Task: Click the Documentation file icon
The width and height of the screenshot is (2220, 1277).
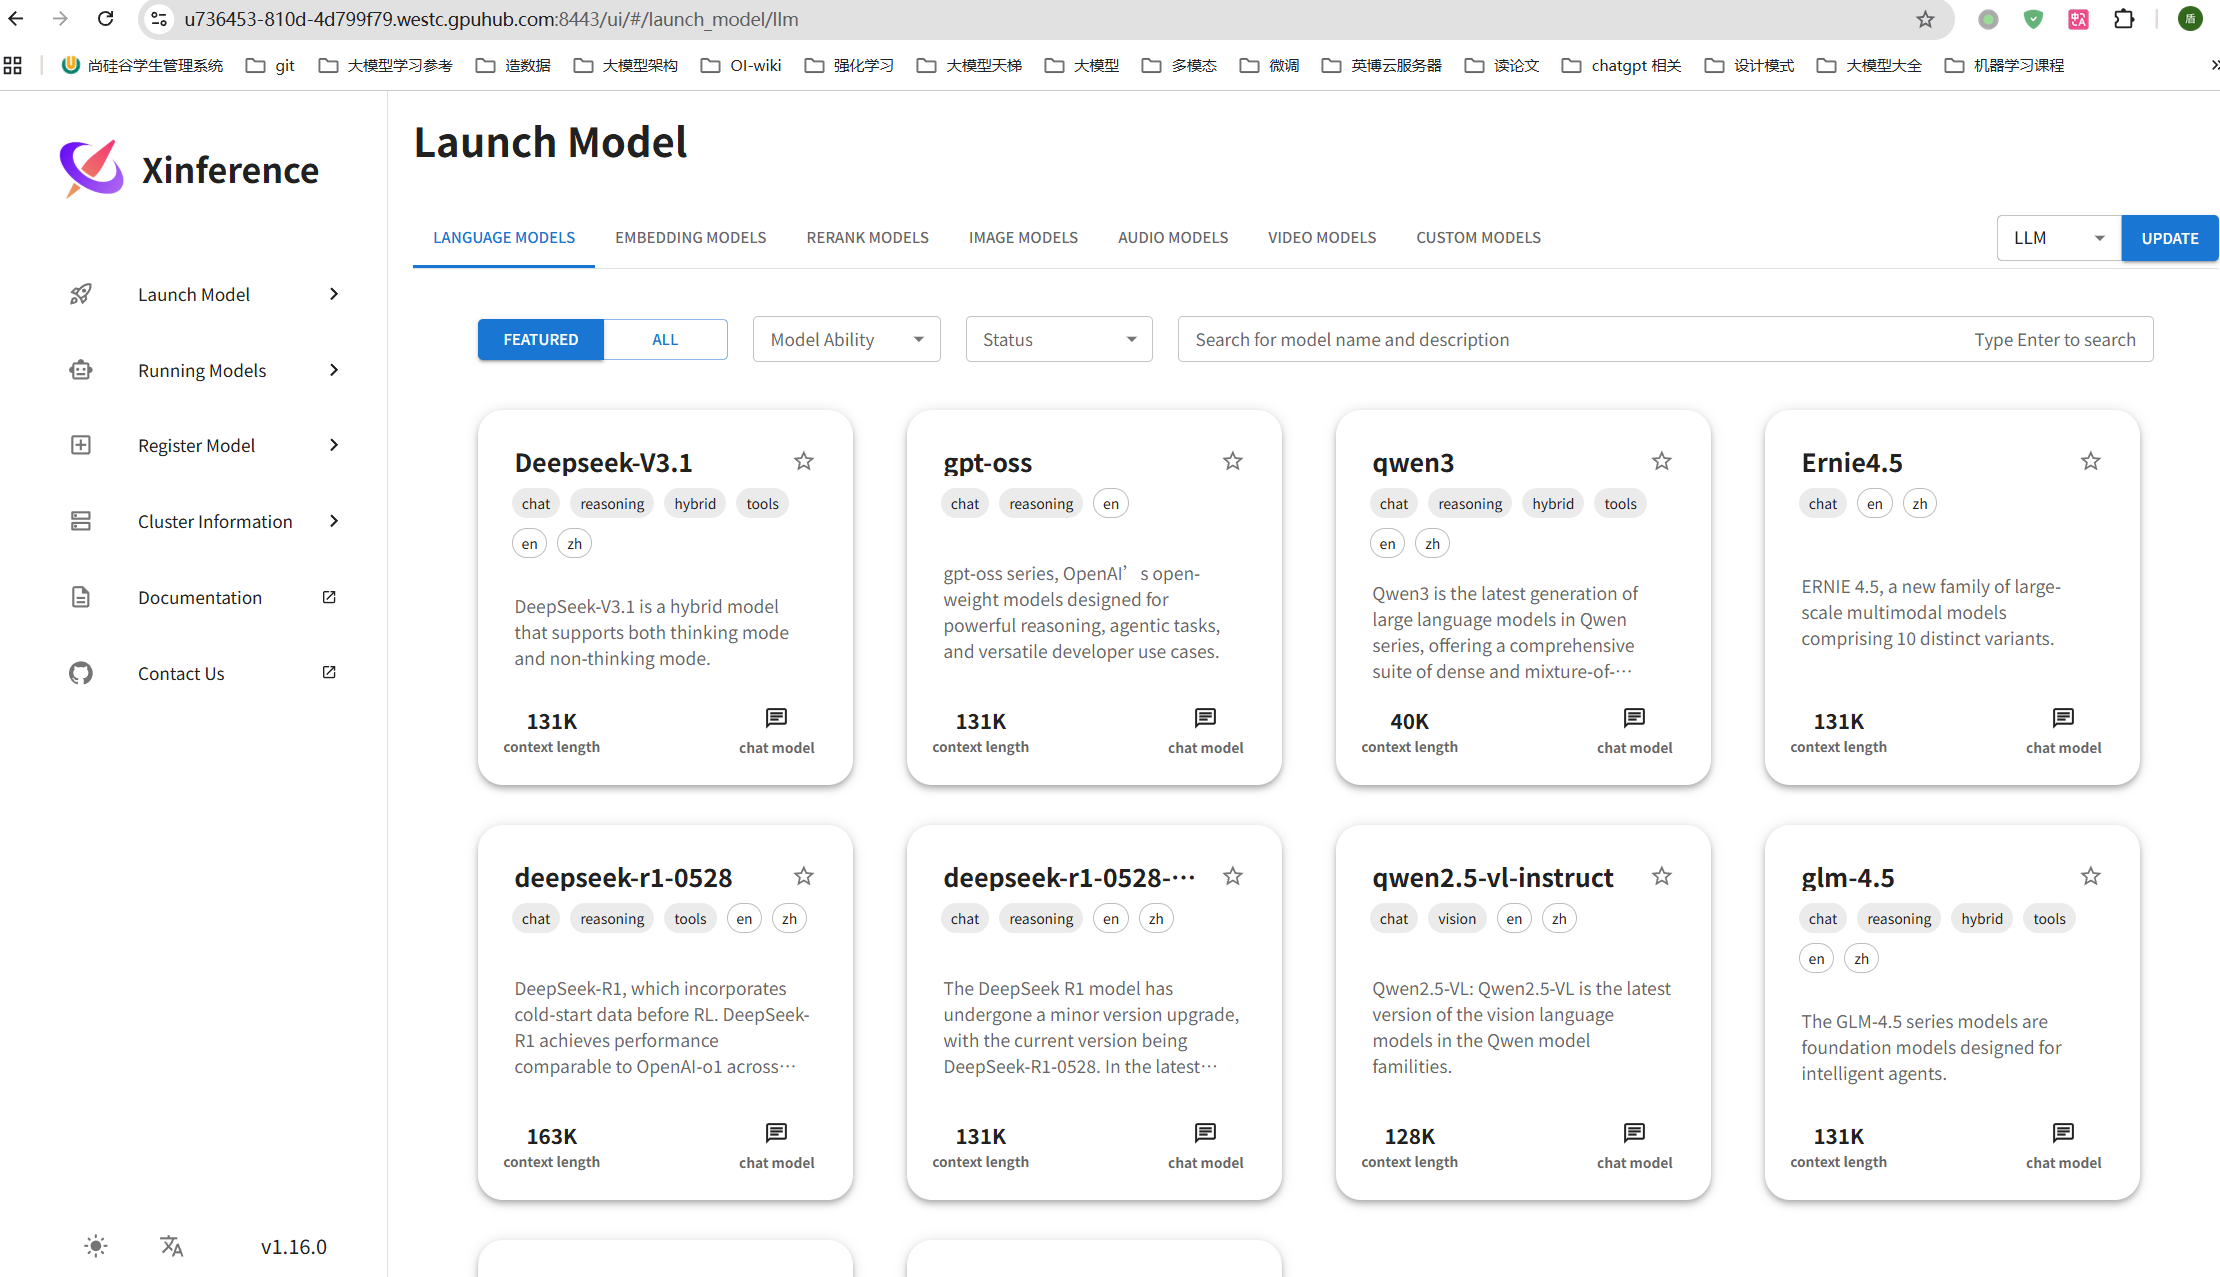Action: 81,597
